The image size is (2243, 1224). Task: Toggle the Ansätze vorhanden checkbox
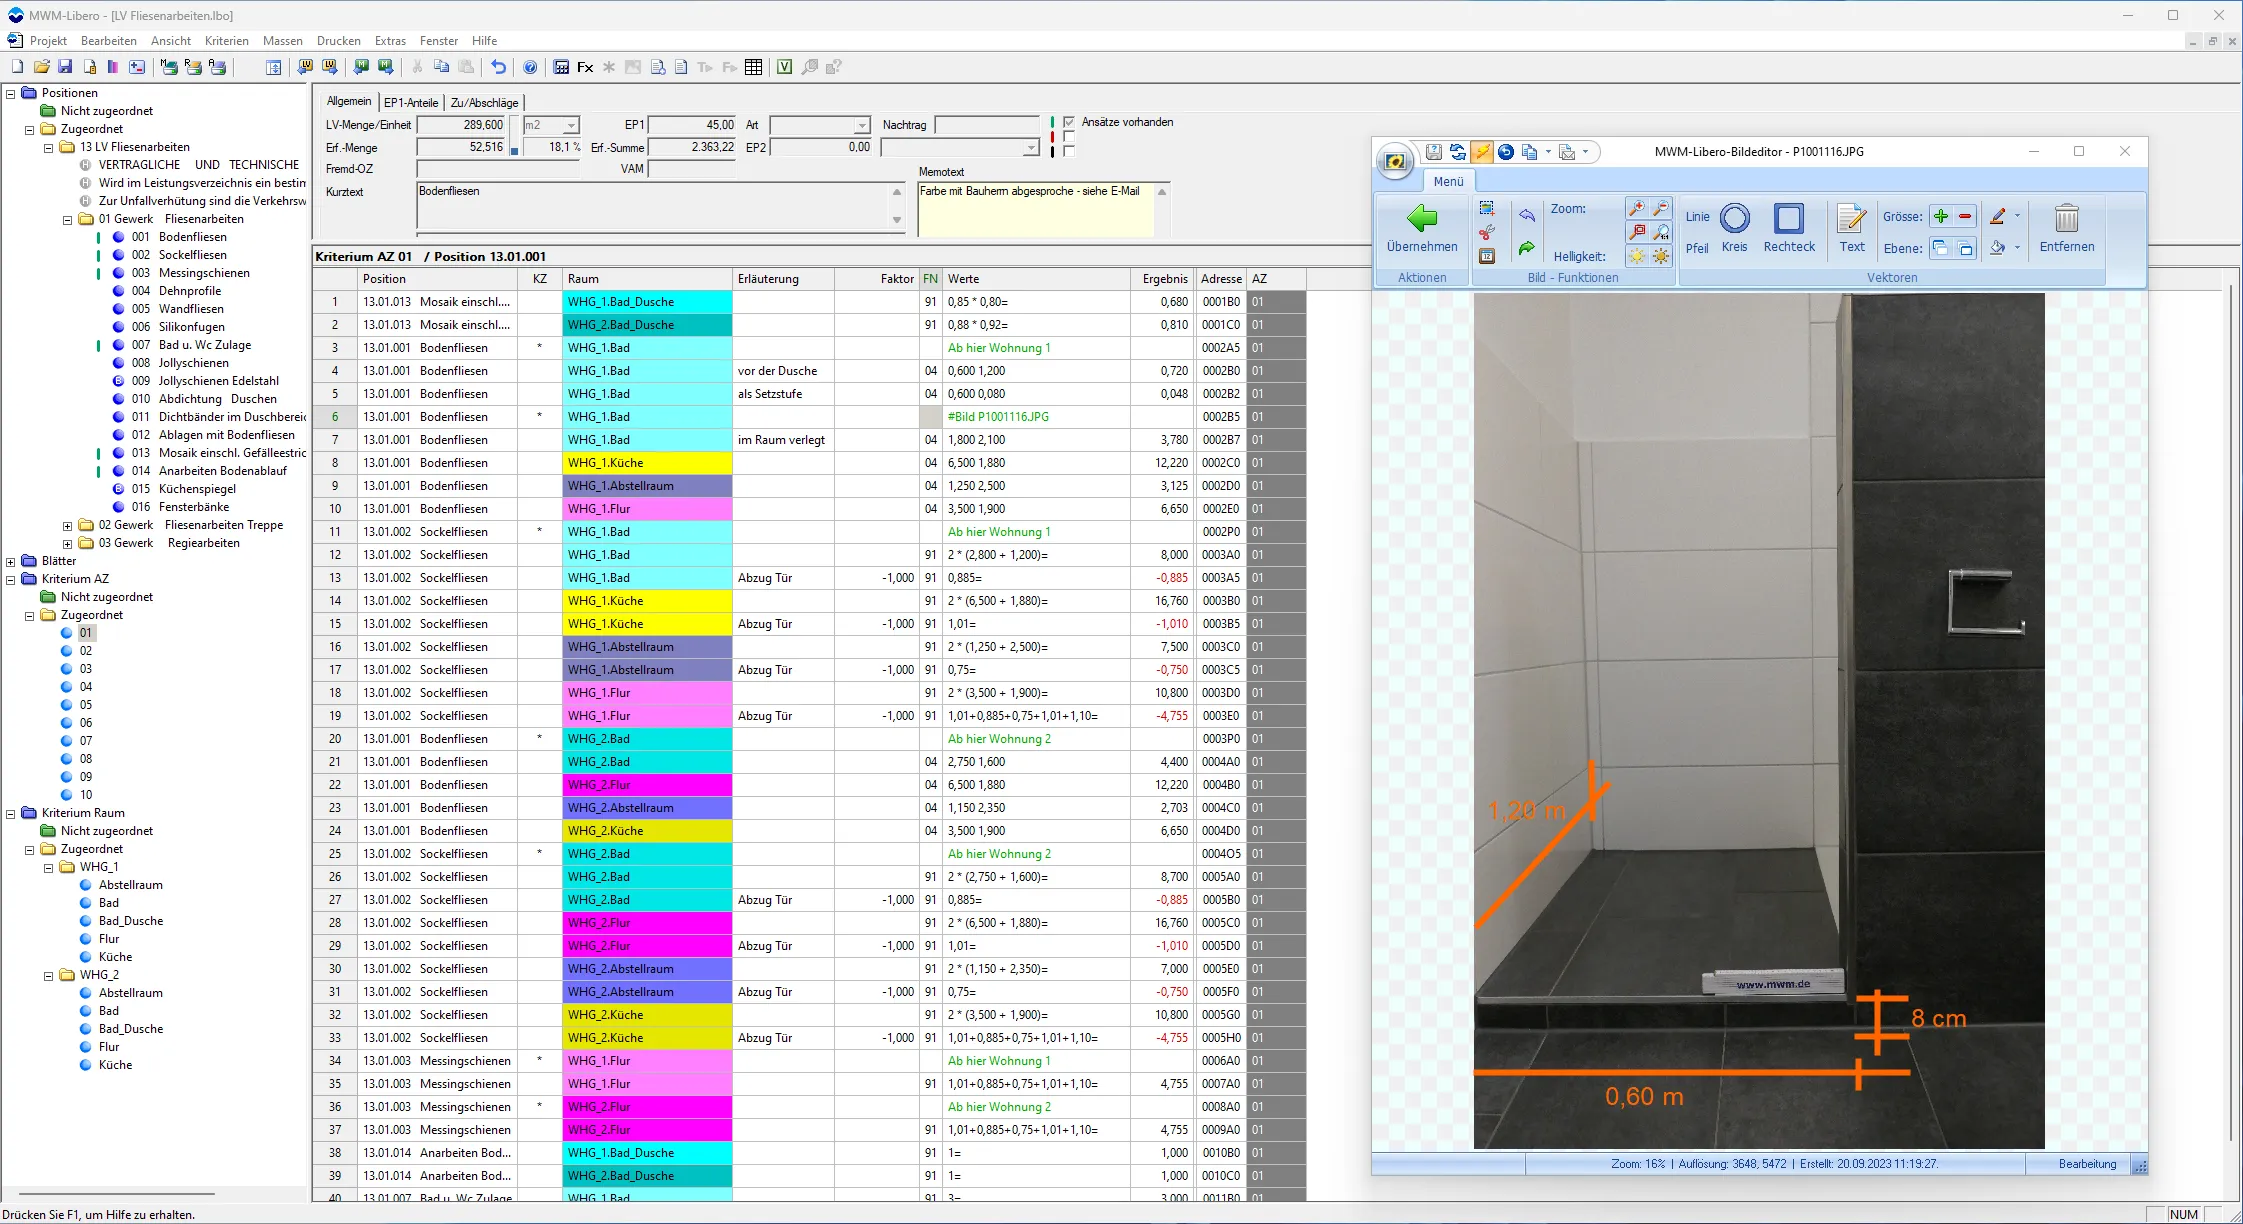click(x=1069, y=122)
